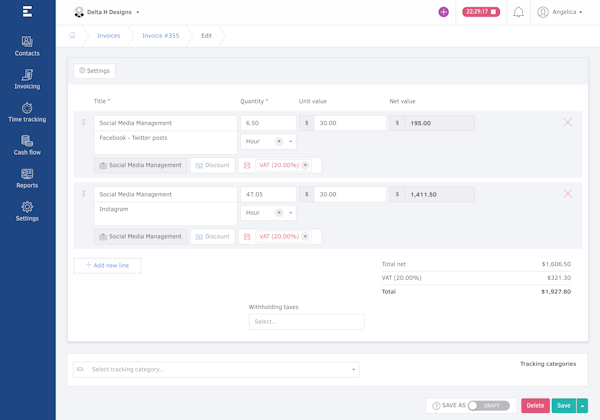Grab the reorder handle of the first line
Image resolution: width=600 pixels, height=420 pixels.
point(83,122)
